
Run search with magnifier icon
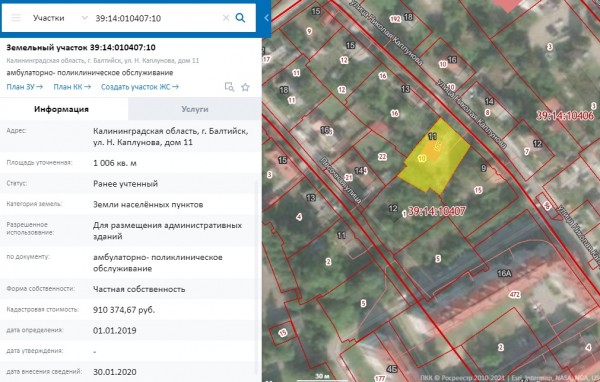240,18
